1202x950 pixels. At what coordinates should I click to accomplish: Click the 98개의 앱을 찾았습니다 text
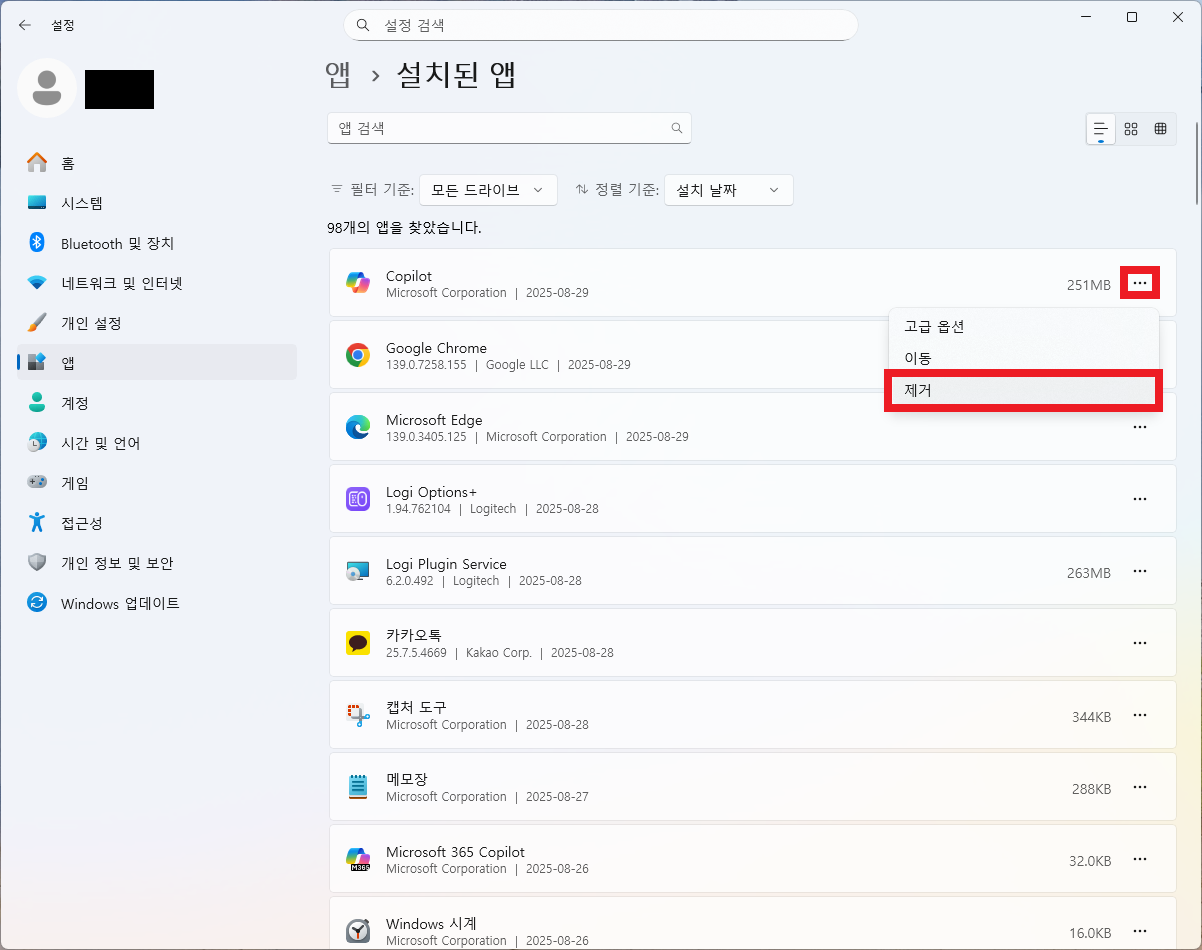click(x=404, y=228)
